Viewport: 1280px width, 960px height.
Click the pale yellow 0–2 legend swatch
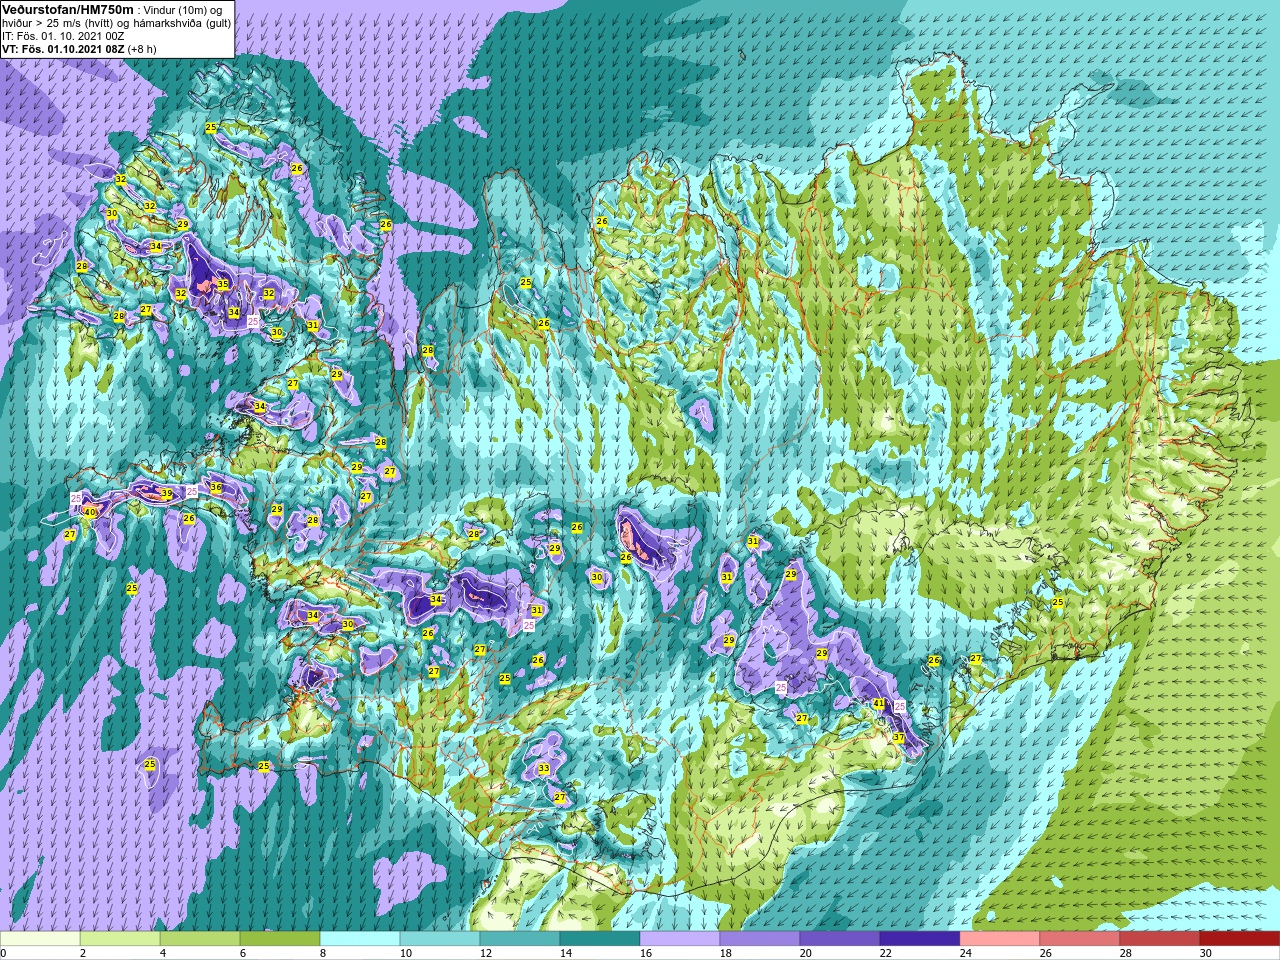point(40,939)
